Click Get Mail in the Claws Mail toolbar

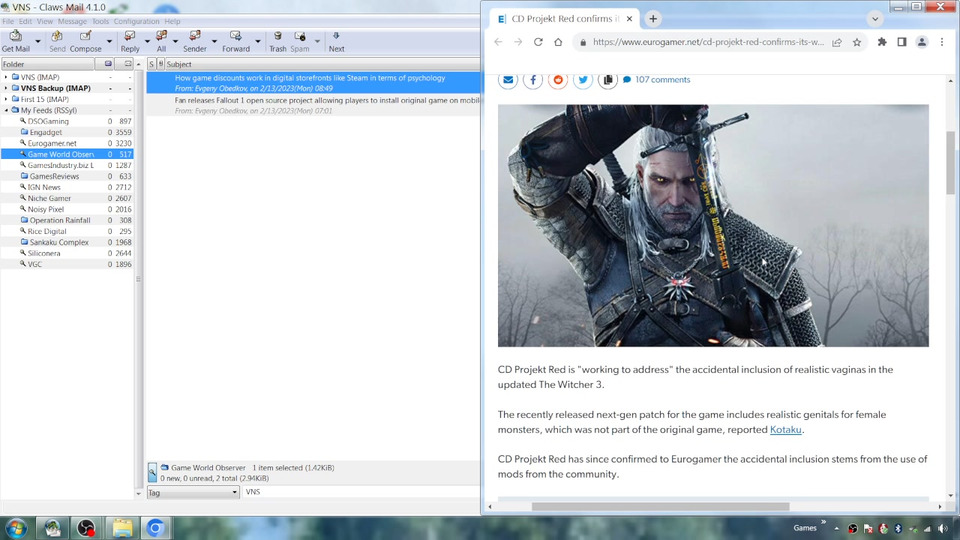tap(15, 41)
